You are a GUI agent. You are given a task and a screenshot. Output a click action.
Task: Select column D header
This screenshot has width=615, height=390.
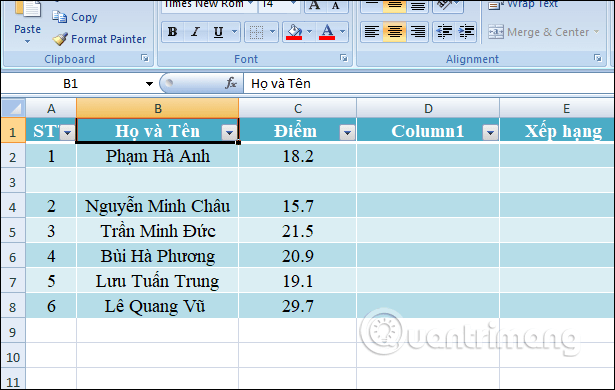428,108
